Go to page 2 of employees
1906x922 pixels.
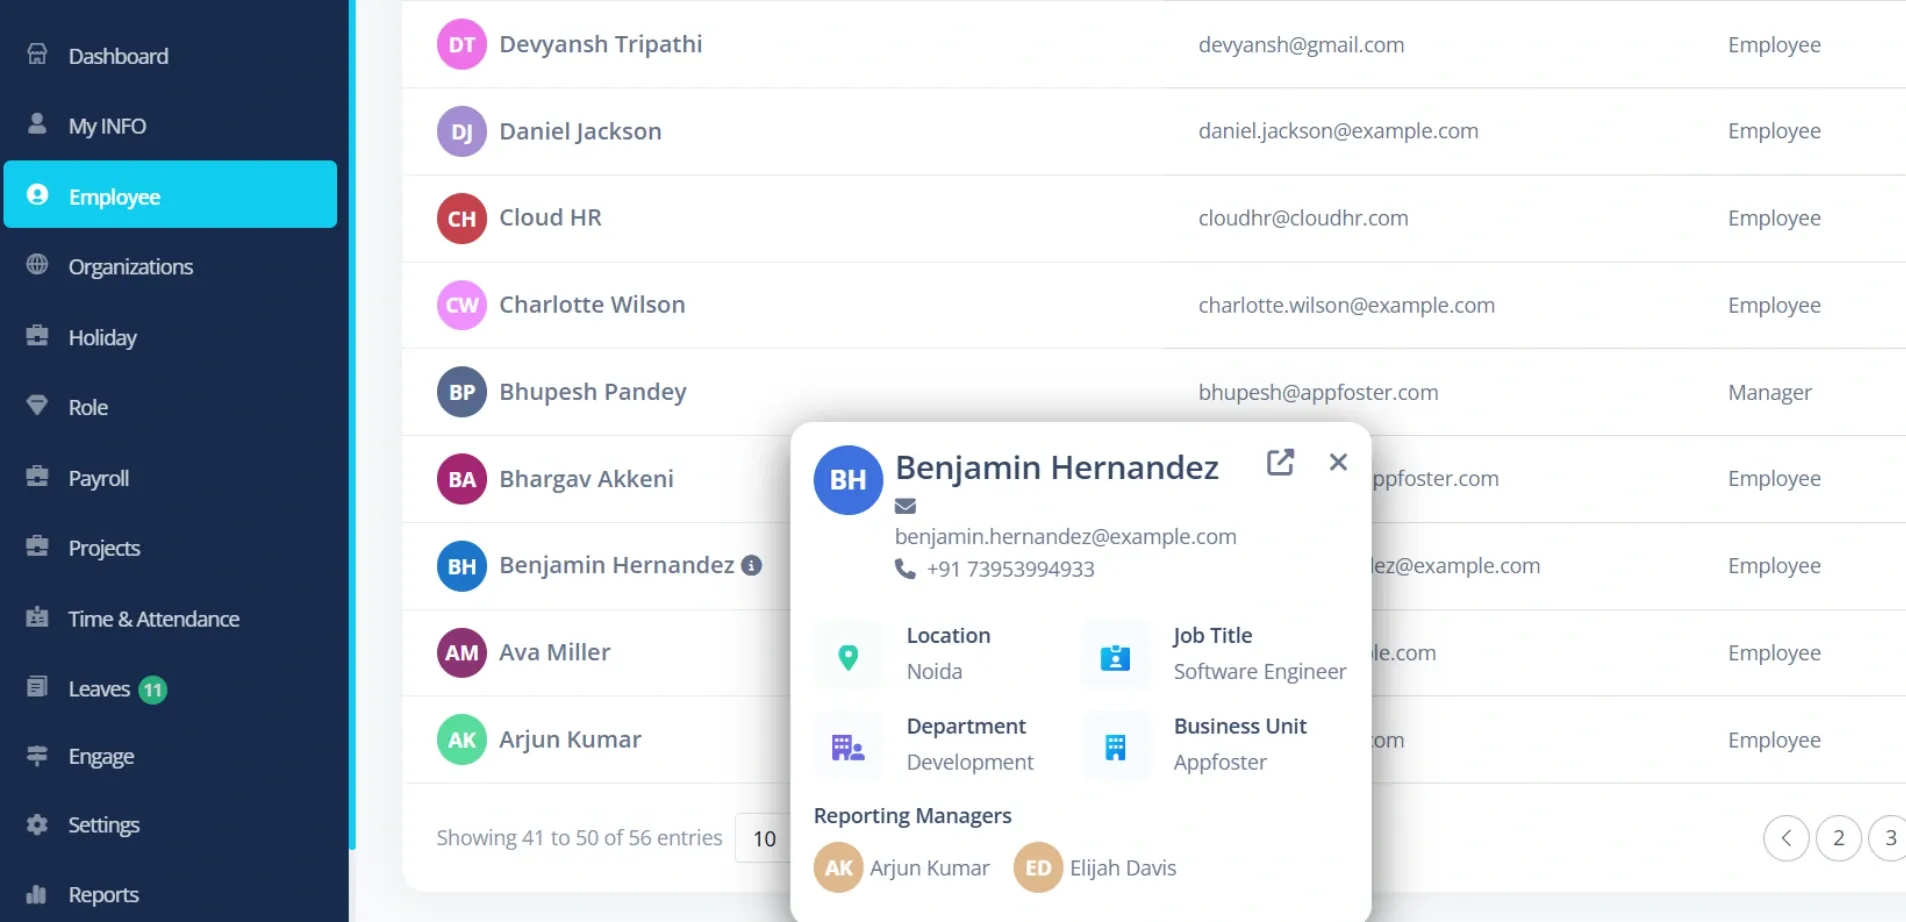pyautogui.click(x=1838, y=838)
